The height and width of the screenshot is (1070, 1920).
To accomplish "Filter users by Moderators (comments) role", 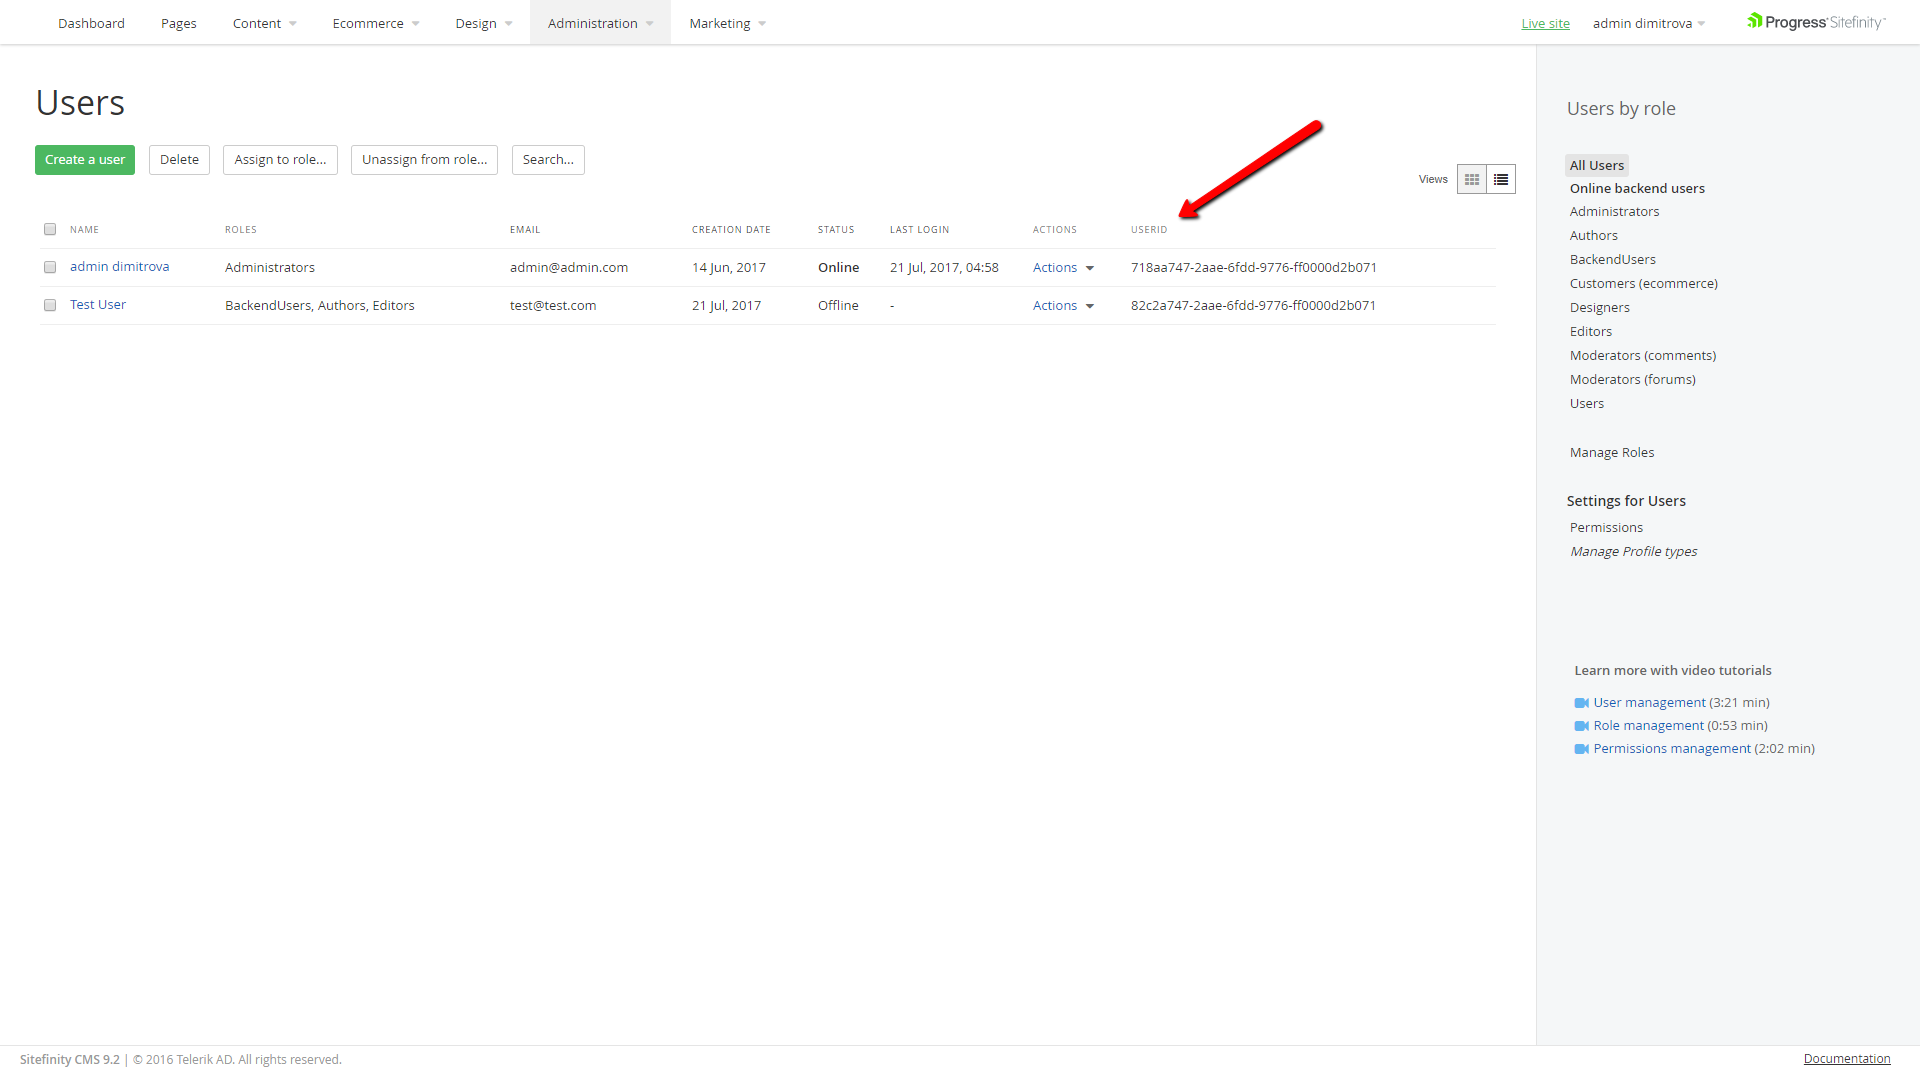I will coord(1642,355).
